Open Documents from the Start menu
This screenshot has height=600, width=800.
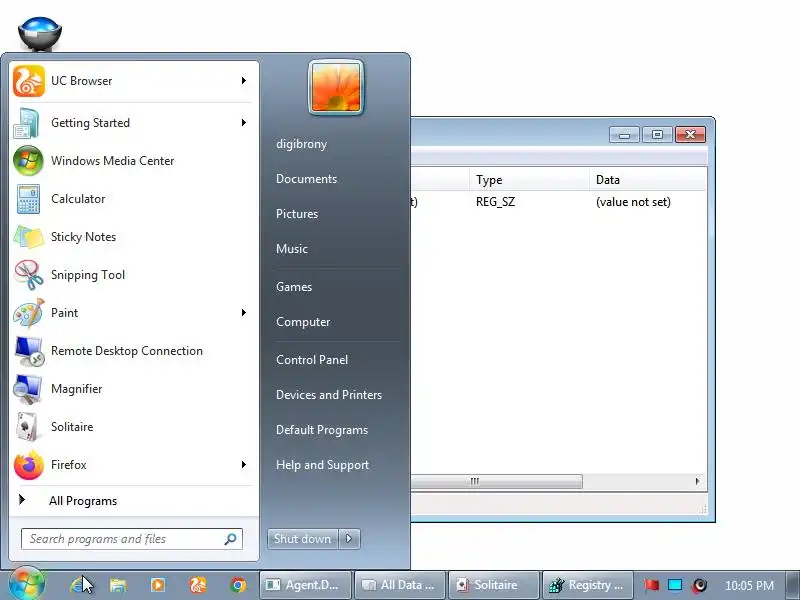[x=307, y=179]
